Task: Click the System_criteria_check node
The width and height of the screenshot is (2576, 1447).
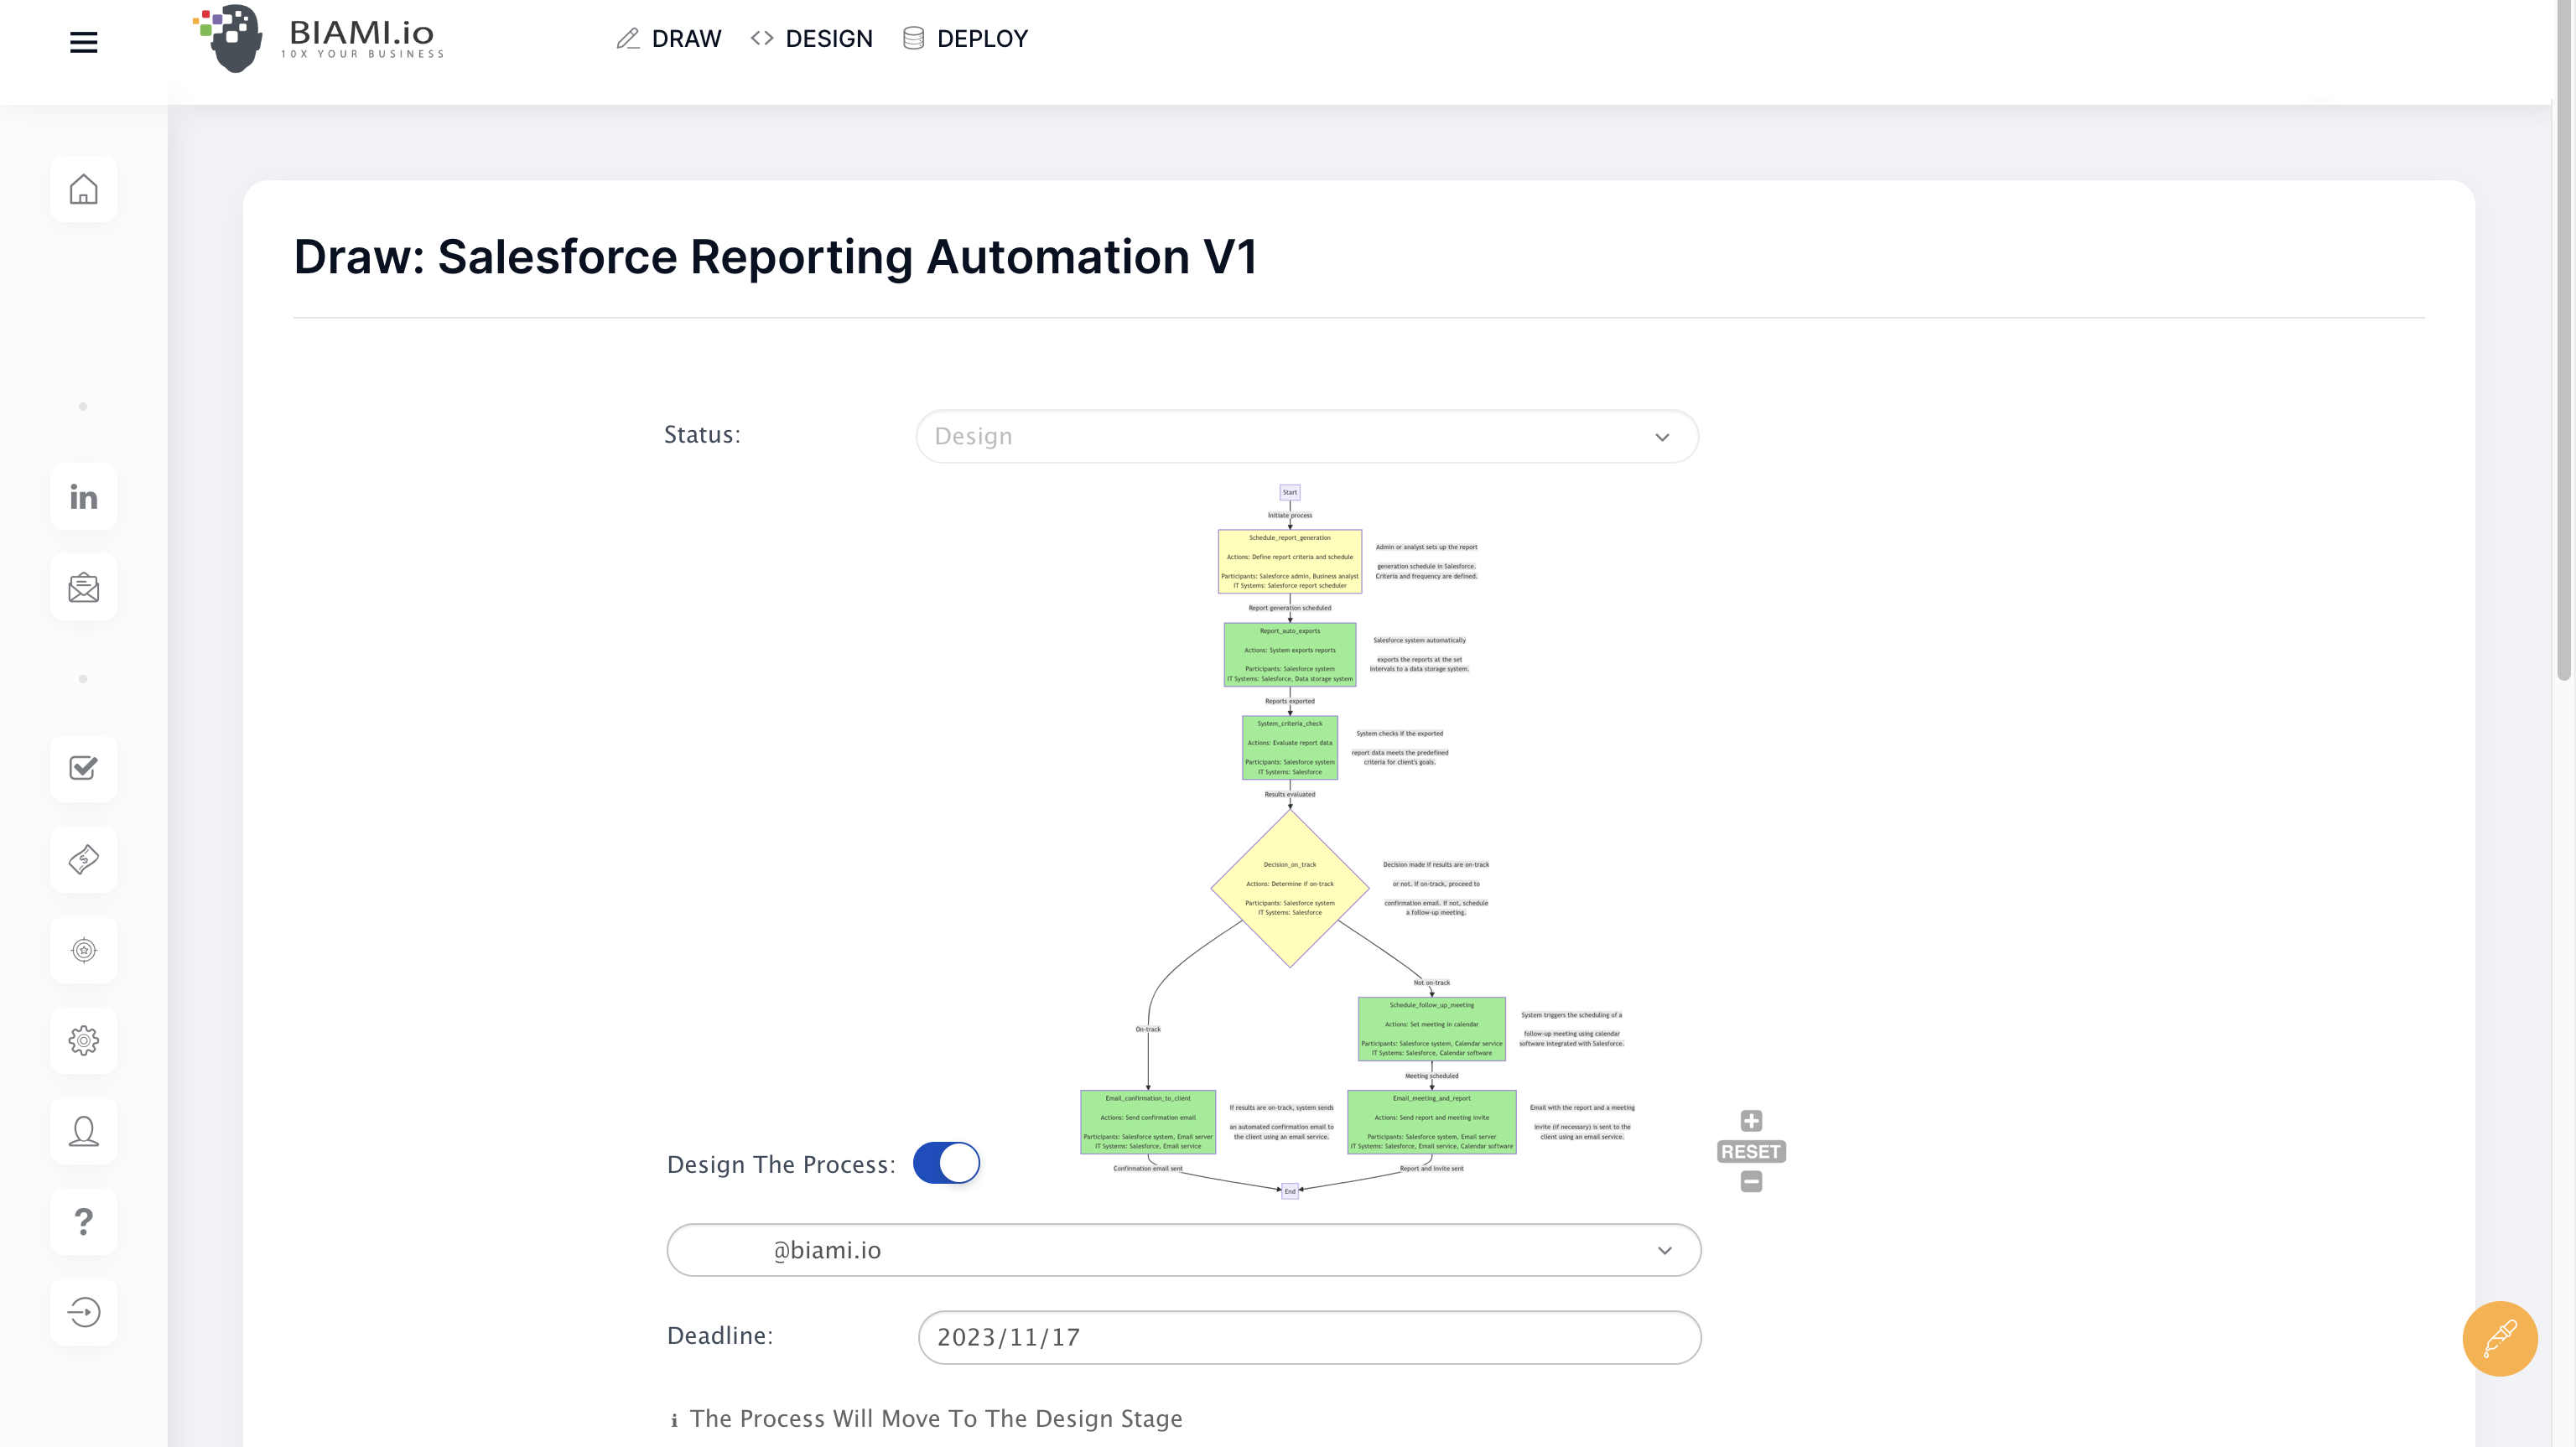Action: (1290, 747)
